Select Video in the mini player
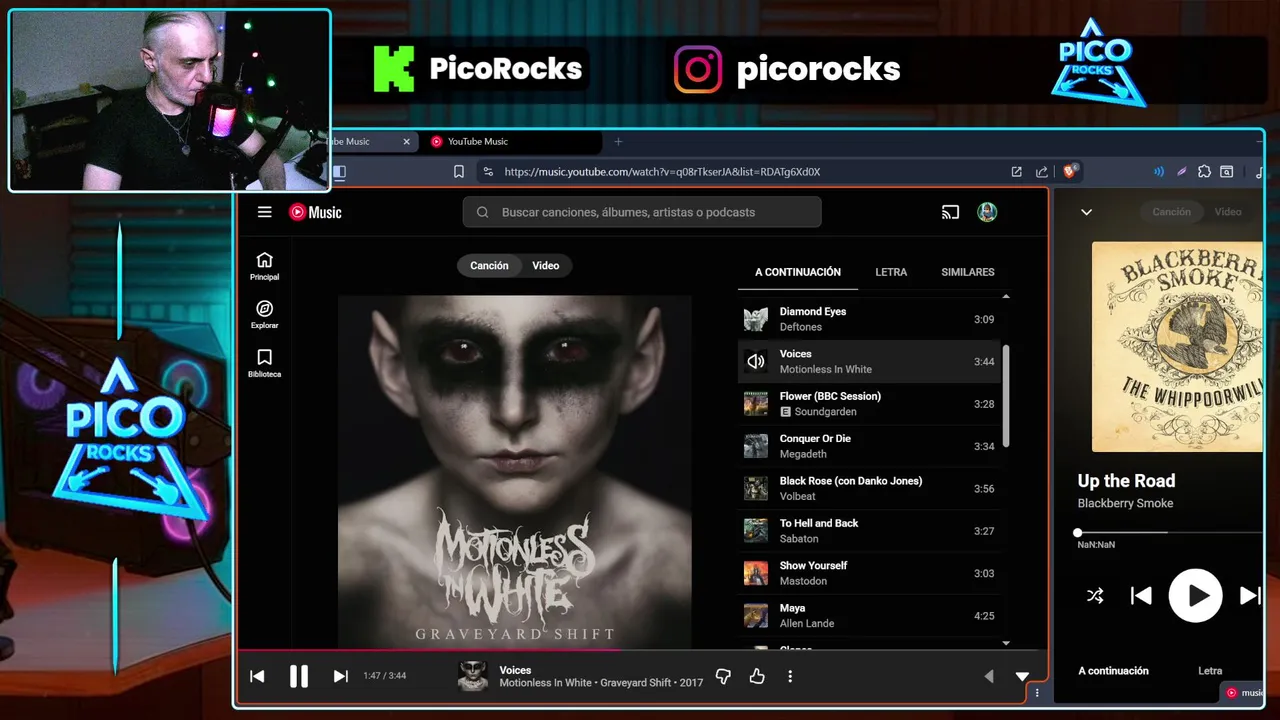The height and width of the screenshot is (720, 1280). click(x=1228, y=212)
